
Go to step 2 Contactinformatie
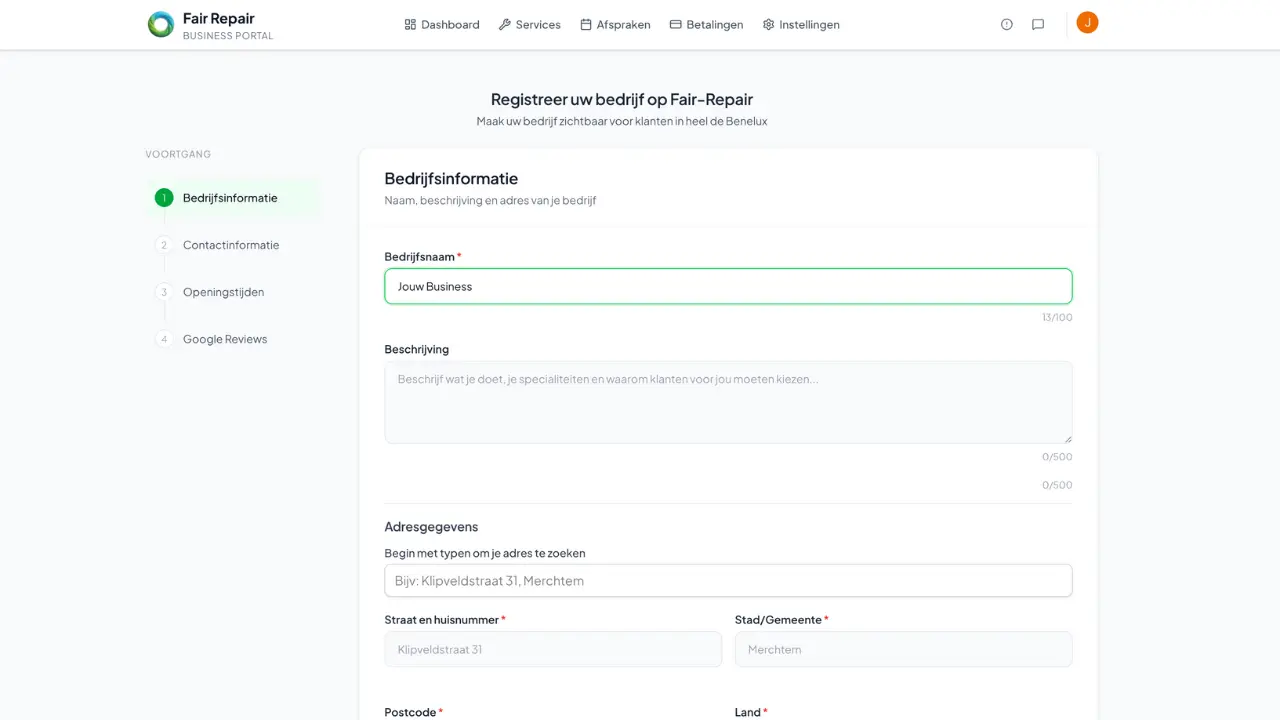click(x=230, y=245)
